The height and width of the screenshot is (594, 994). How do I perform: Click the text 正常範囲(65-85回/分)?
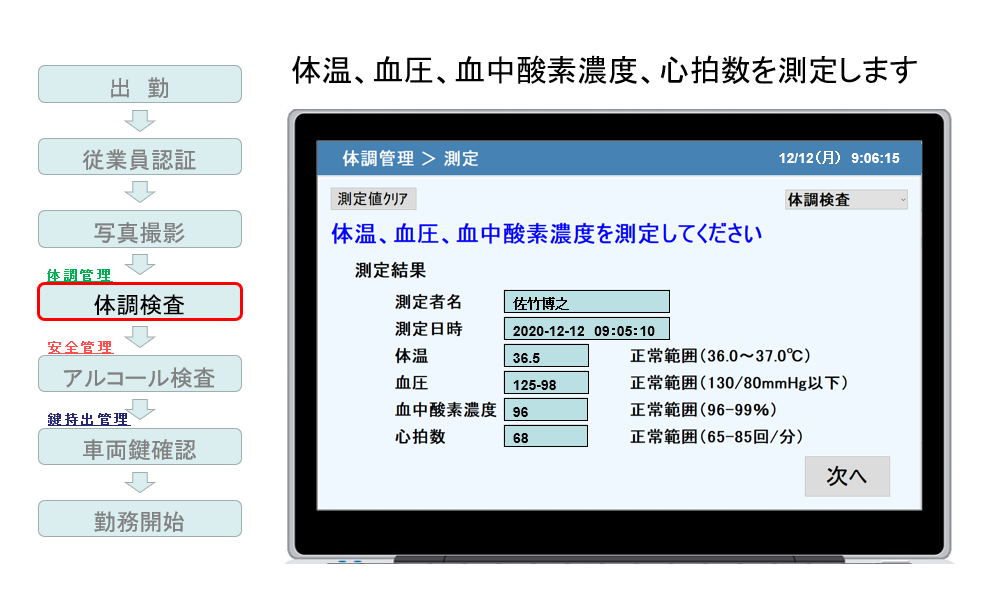pos(716,436)
